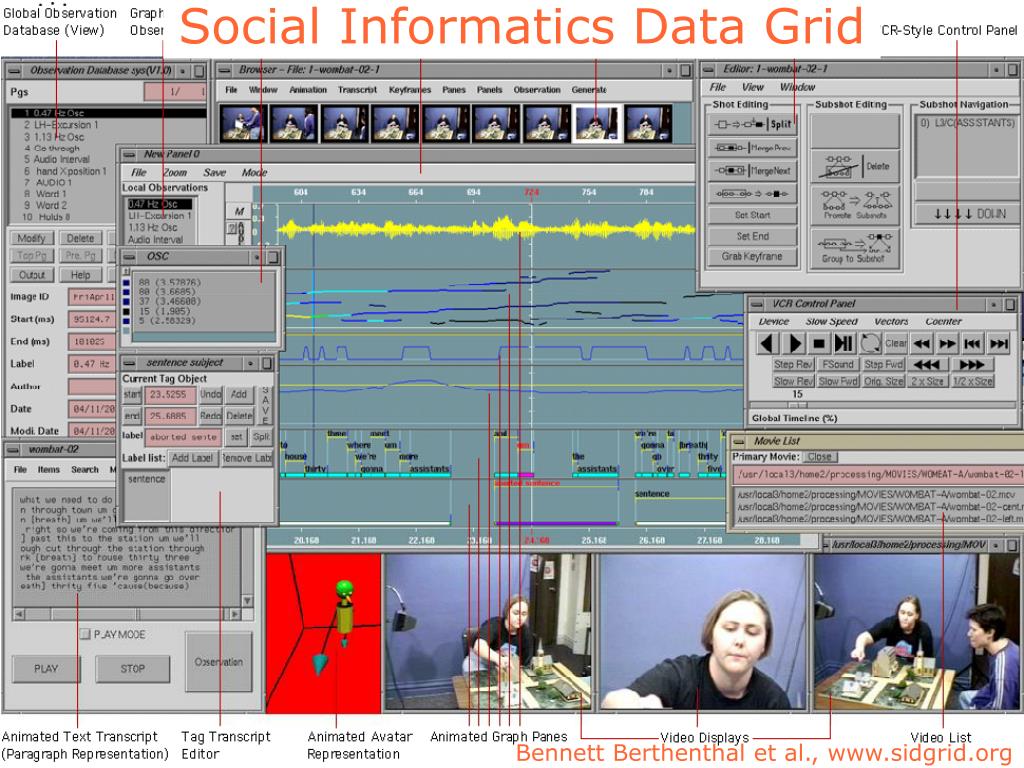The image size is (1024, 768).
Task: Click Primary Movie path field
Action: [878, 475]
